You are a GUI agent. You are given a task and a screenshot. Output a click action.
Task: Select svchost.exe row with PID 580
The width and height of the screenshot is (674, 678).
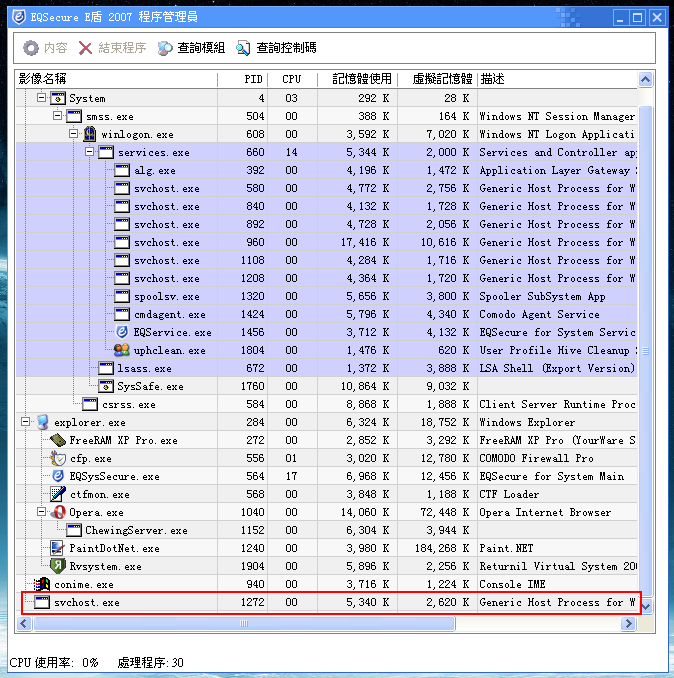(x=326, y=188)
